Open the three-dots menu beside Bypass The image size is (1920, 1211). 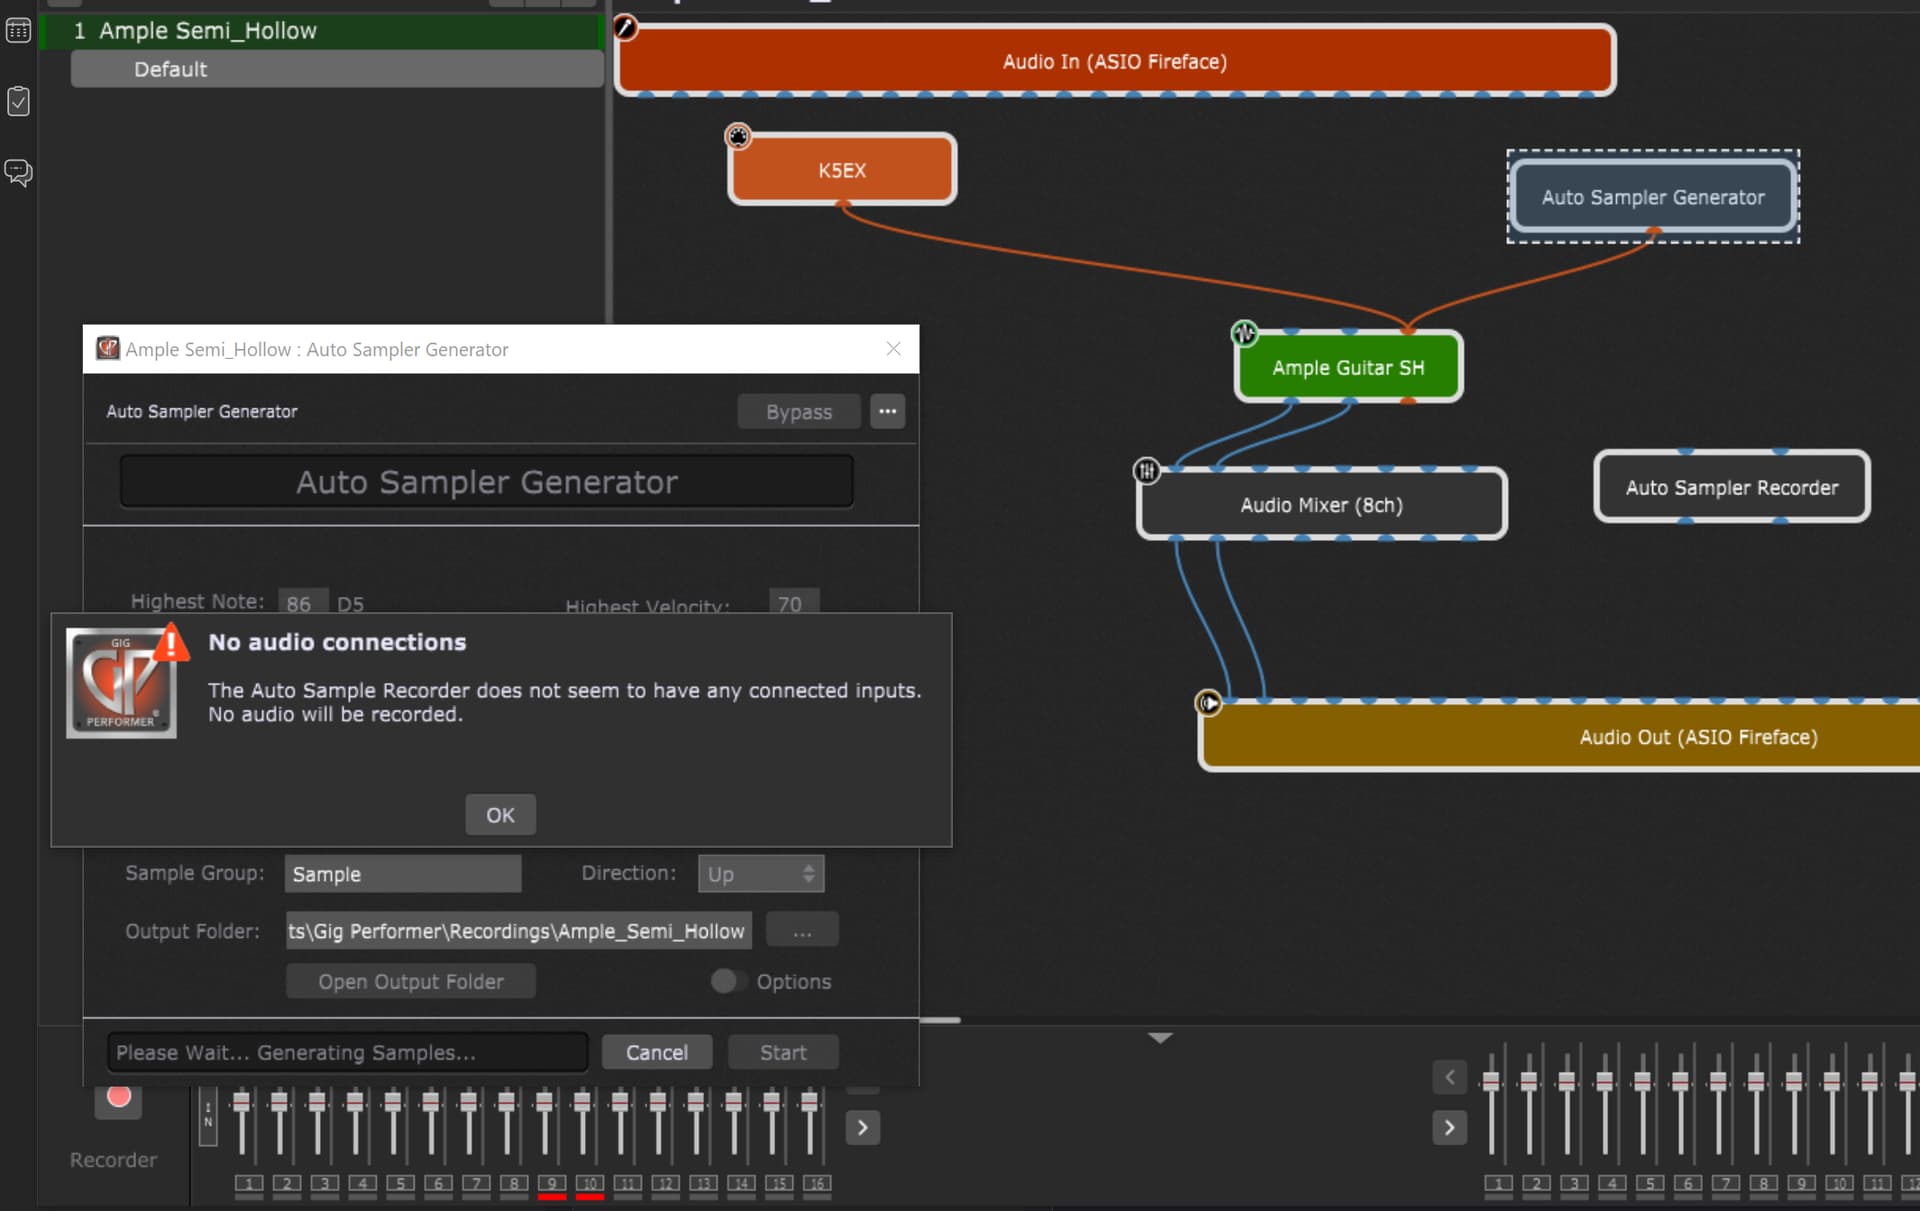pos(887,411)
